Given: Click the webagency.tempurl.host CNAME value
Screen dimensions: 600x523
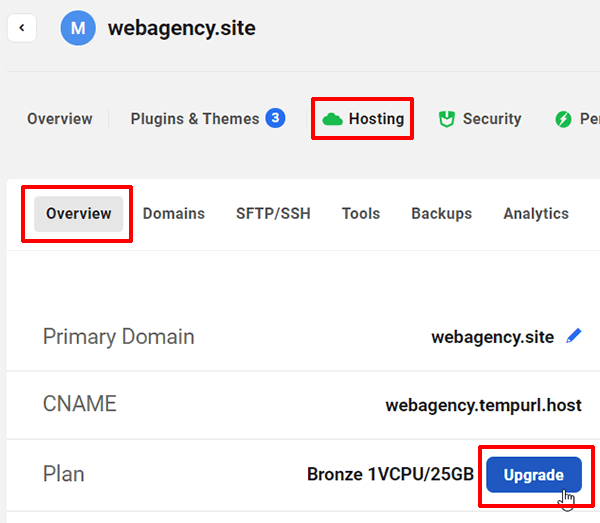Looking at the screenshot, I should click(x=483, y=406).
